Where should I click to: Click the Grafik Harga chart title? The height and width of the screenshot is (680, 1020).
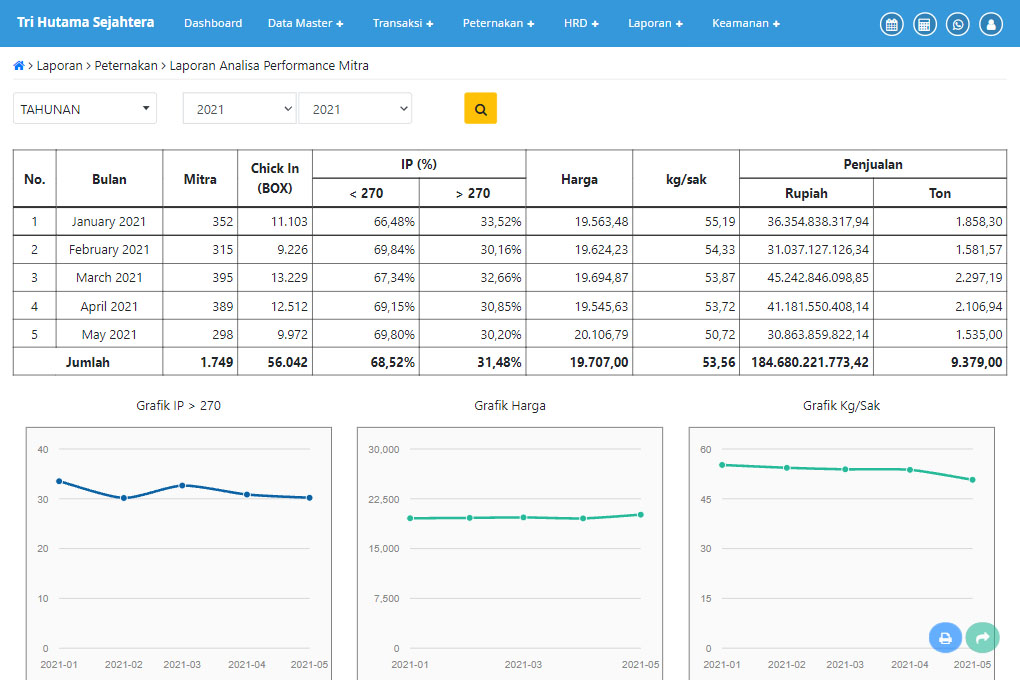(509, 405)
